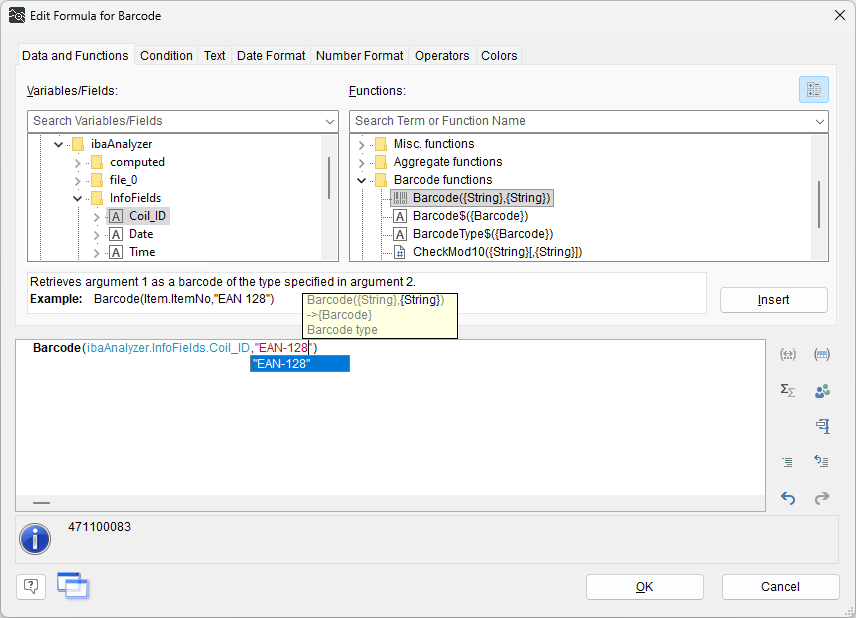The height and width of the screenshot is (618, 856).
Task: Click the A icon next to Coil_ID
Action: pos(116,216)
